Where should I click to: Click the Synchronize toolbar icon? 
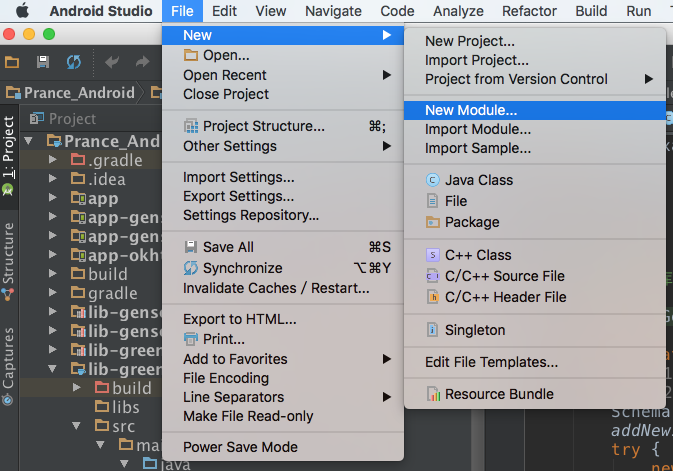73,62
